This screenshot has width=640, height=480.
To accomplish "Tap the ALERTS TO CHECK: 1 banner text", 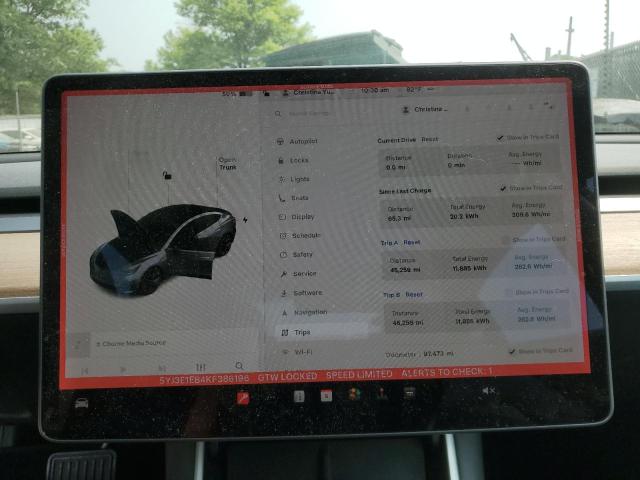I will point(447,372).
